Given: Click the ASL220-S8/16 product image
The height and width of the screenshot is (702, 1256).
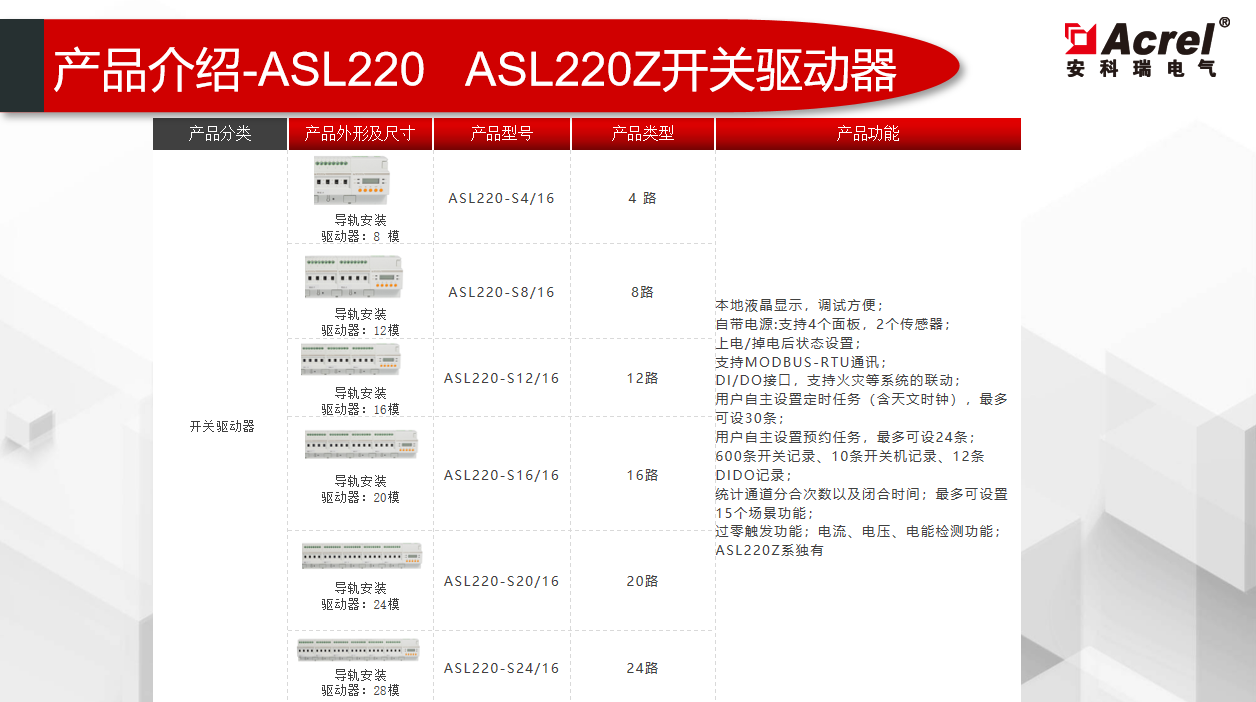Looking at the screenshot, I should (355, 277).
